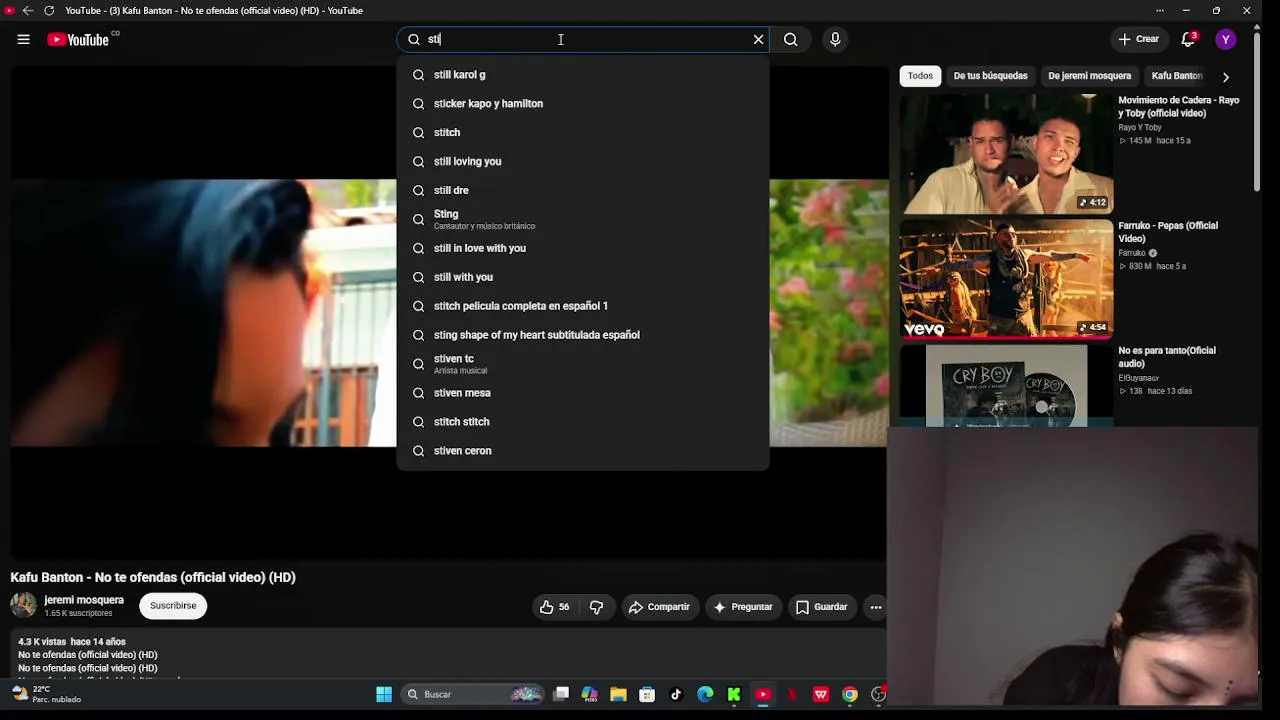Go to the YouTube home logo
The width and height of the screenshot is (1280, 720).
tap(78, 40)
